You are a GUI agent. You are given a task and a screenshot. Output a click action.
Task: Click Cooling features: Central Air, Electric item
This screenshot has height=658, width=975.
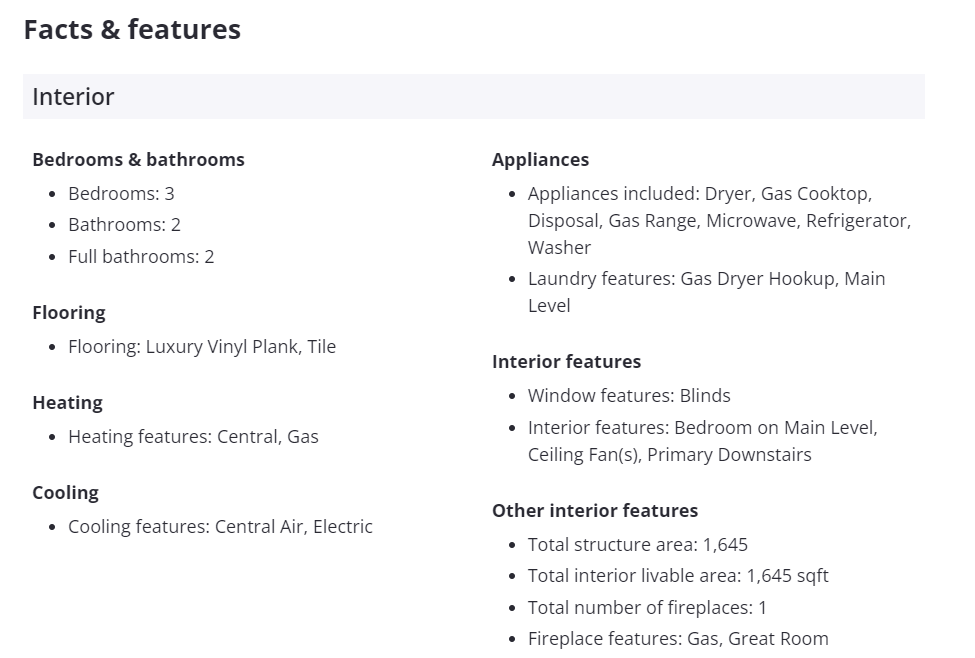point(220,527)
